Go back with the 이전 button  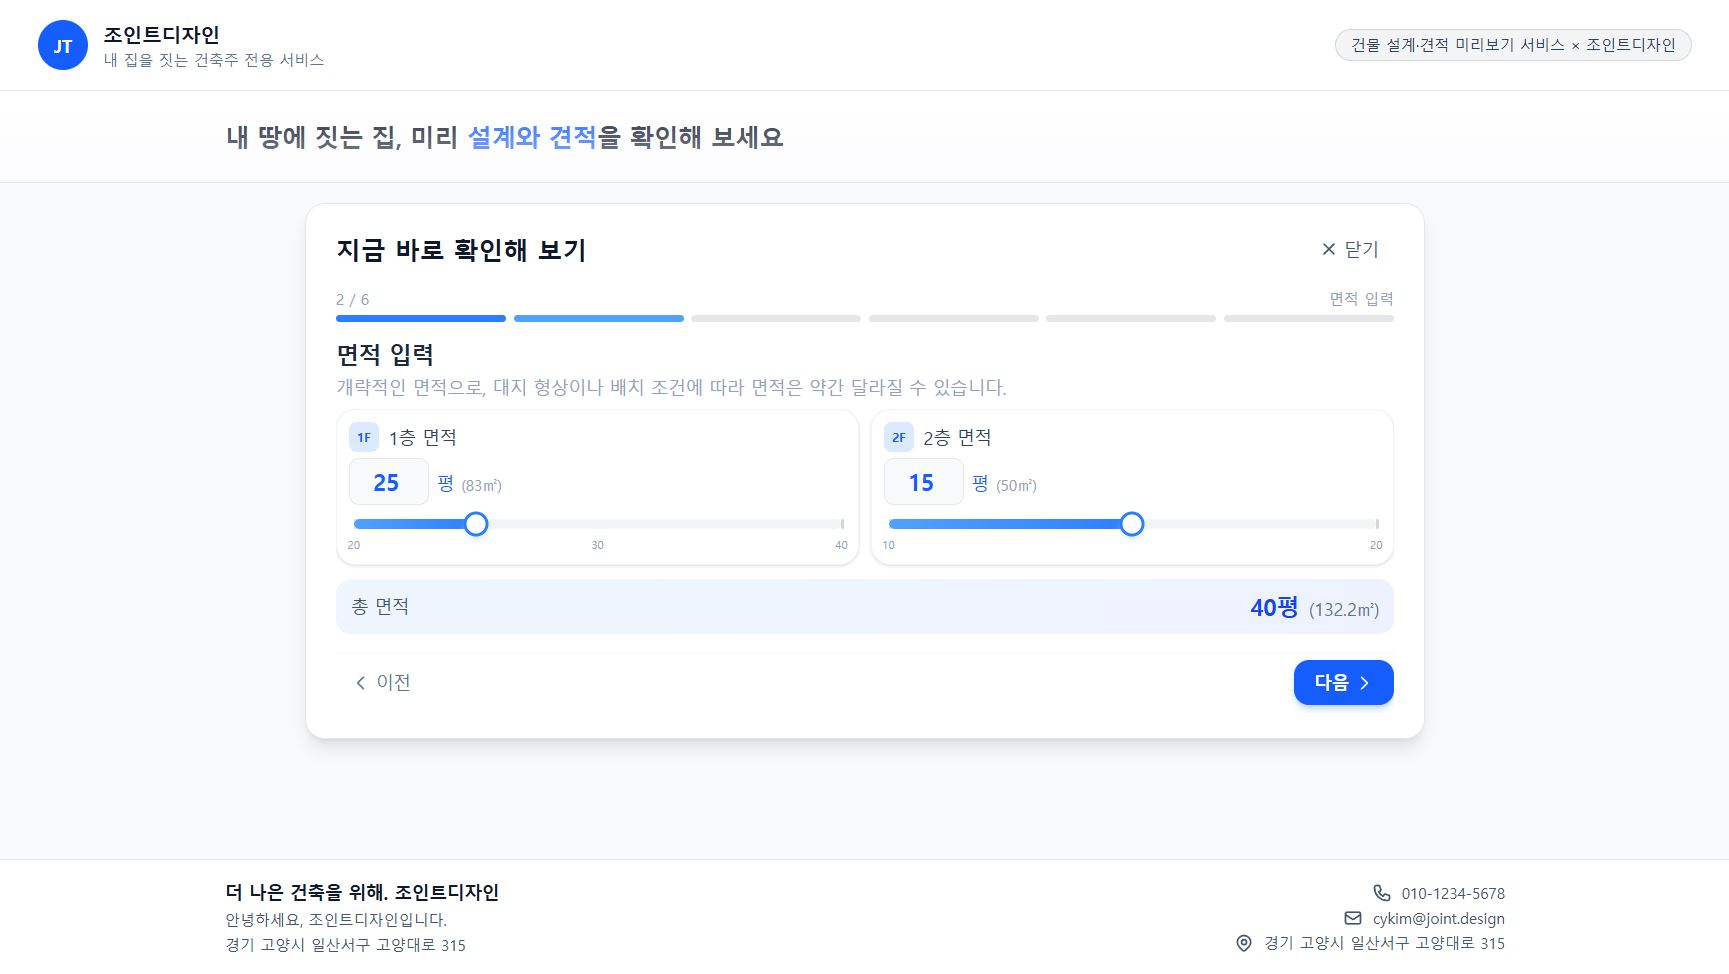tap(382, 682)
